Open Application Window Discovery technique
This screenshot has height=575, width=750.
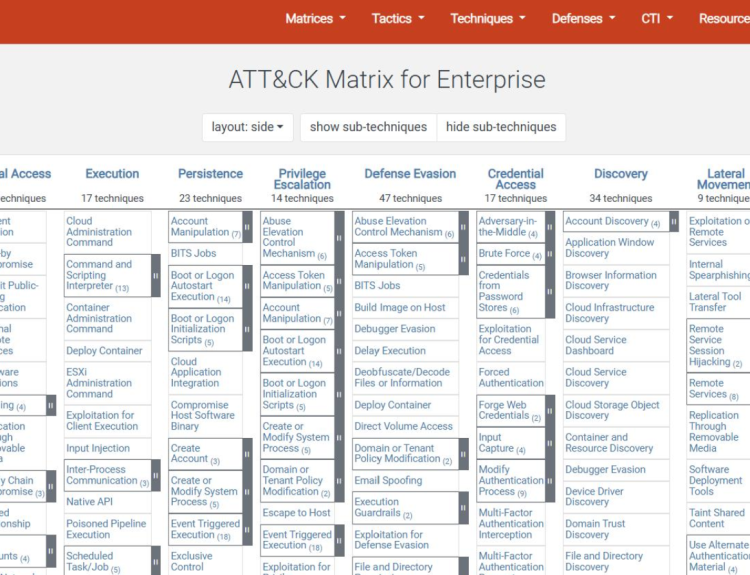point(610,248)
